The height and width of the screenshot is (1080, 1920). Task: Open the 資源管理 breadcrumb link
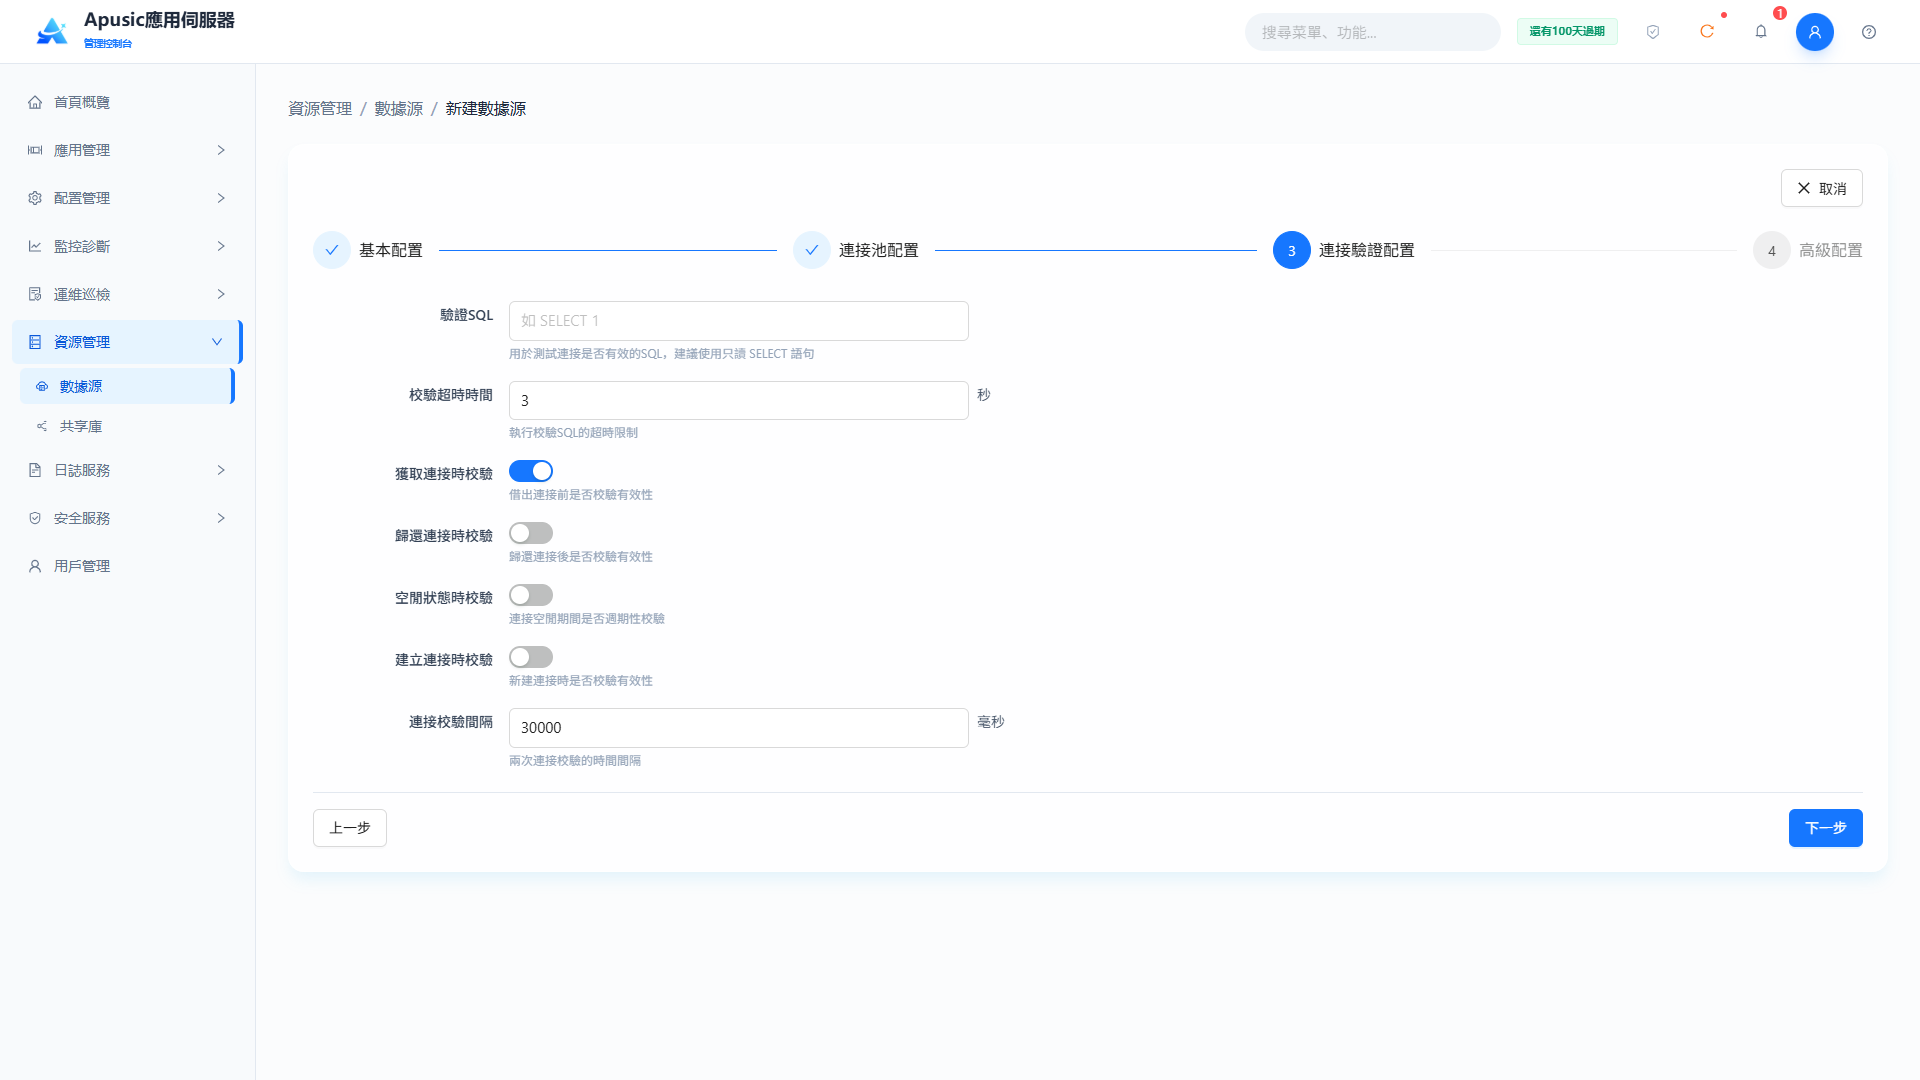[320, 108]
